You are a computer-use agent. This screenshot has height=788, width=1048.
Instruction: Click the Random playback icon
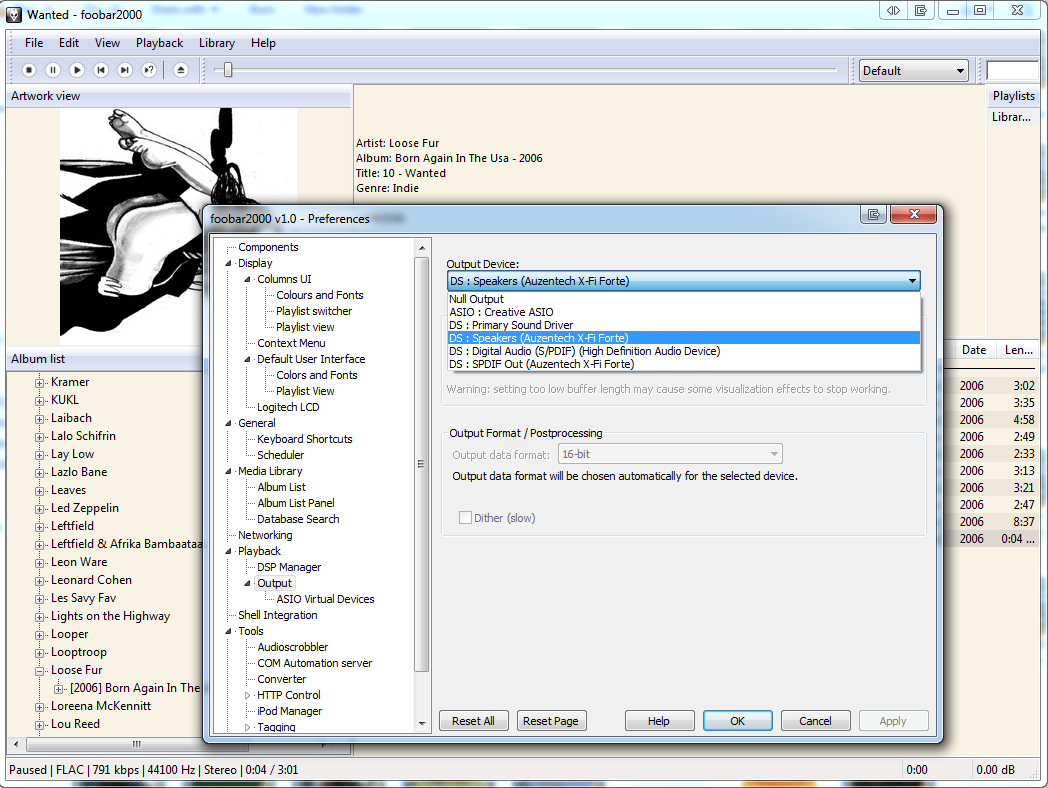pos(149,70)
